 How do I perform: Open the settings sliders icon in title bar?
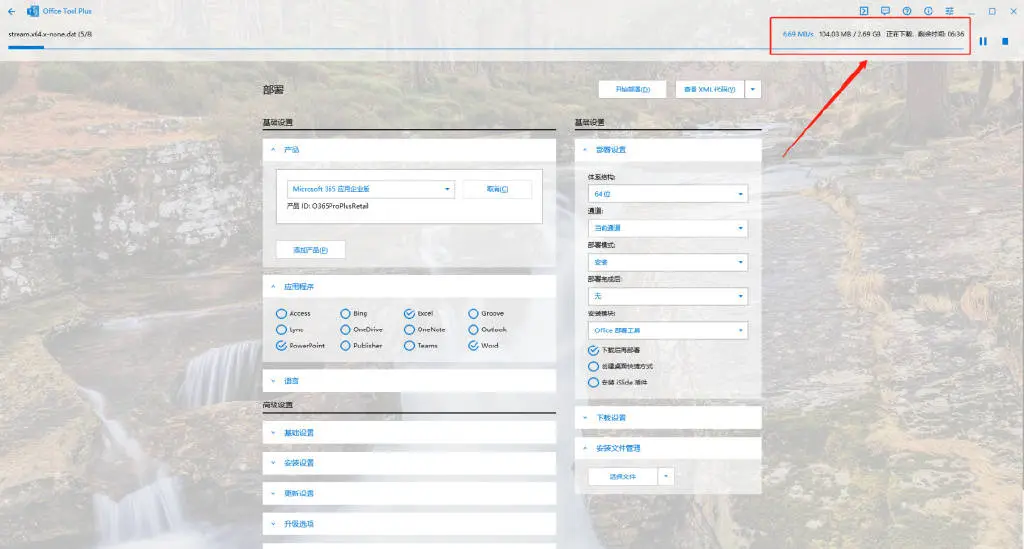tap(950, 11)
